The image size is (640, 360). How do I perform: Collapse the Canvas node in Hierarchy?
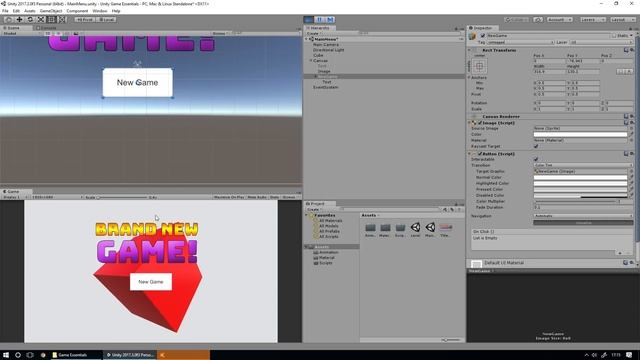click(x=311, y=60)
